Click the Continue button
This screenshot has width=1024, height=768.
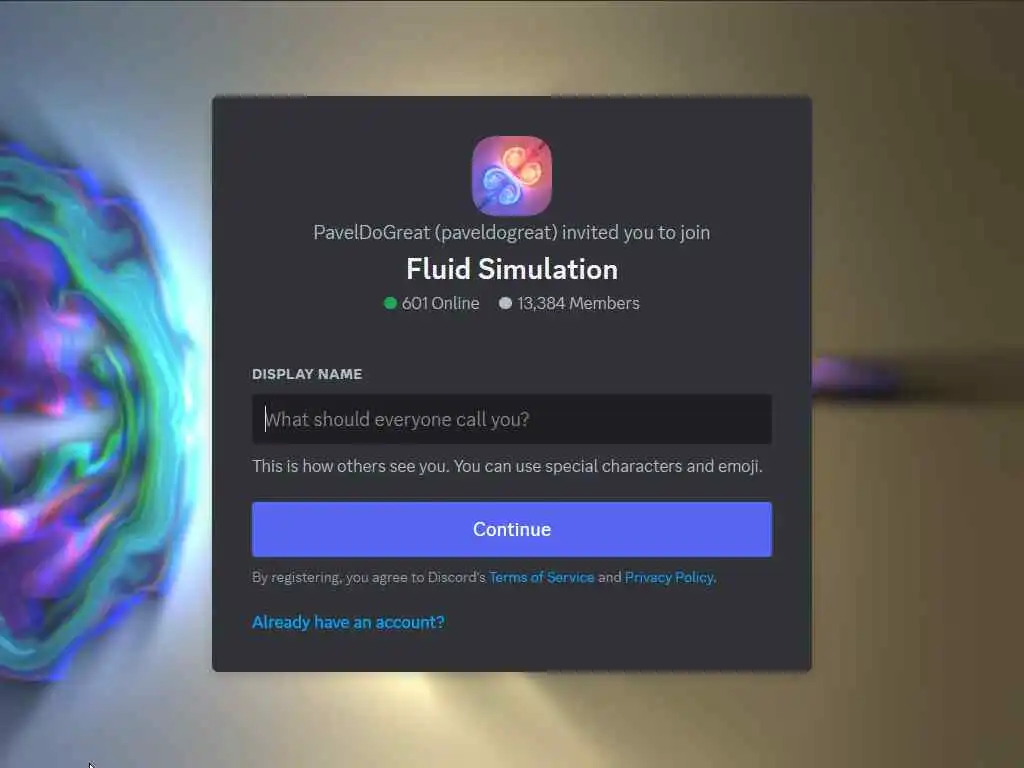(x=511, y=529)
